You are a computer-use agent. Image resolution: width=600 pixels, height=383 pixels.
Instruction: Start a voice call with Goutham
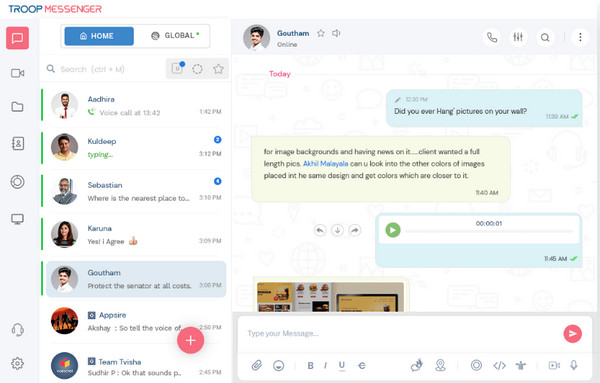pyautogui.click(x=492, y=37)
